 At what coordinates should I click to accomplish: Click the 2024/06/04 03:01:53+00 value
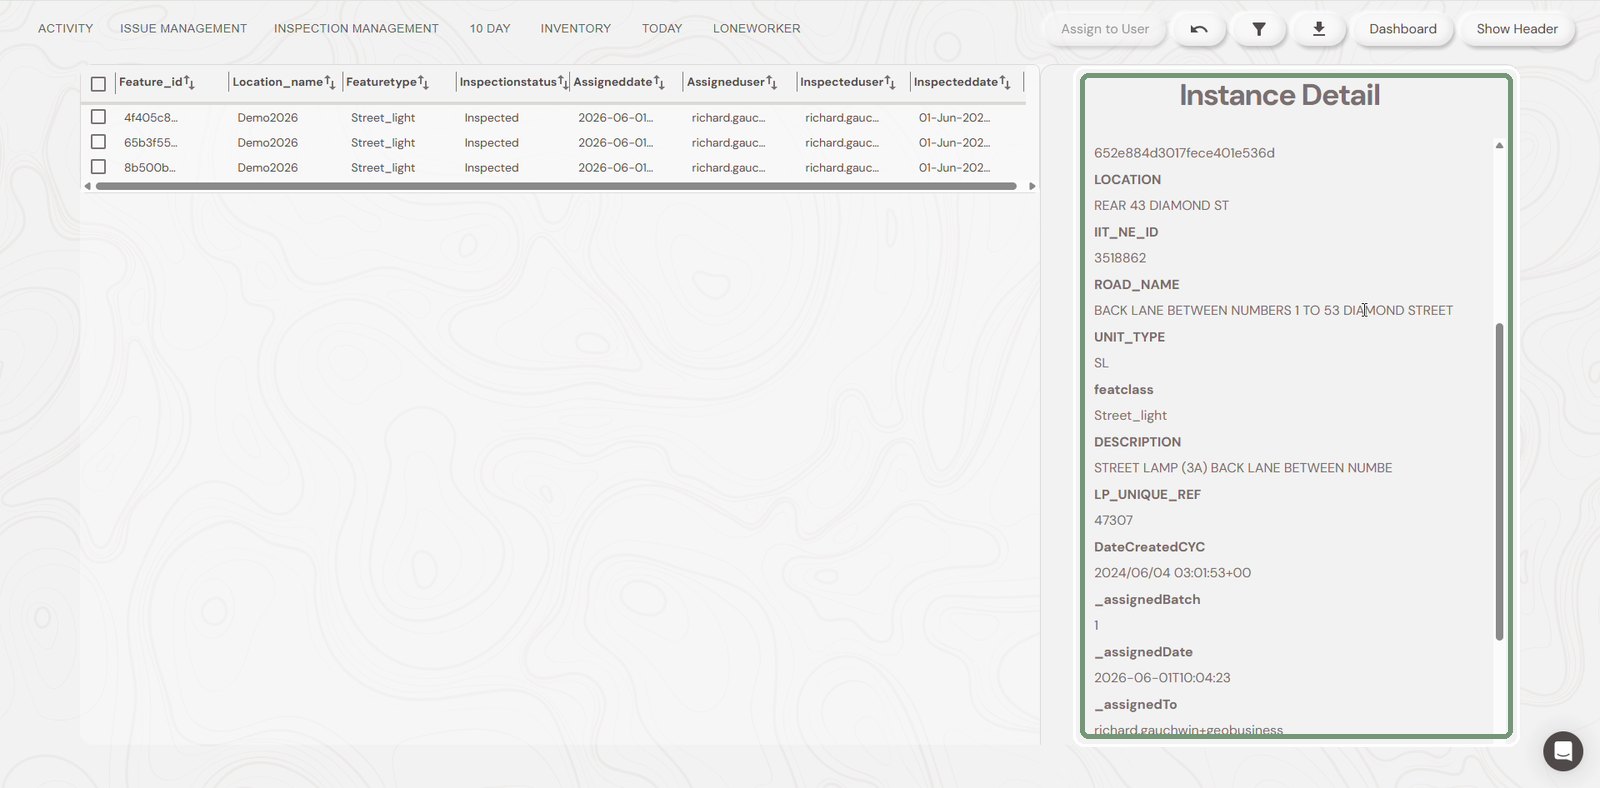[1172, 573]
